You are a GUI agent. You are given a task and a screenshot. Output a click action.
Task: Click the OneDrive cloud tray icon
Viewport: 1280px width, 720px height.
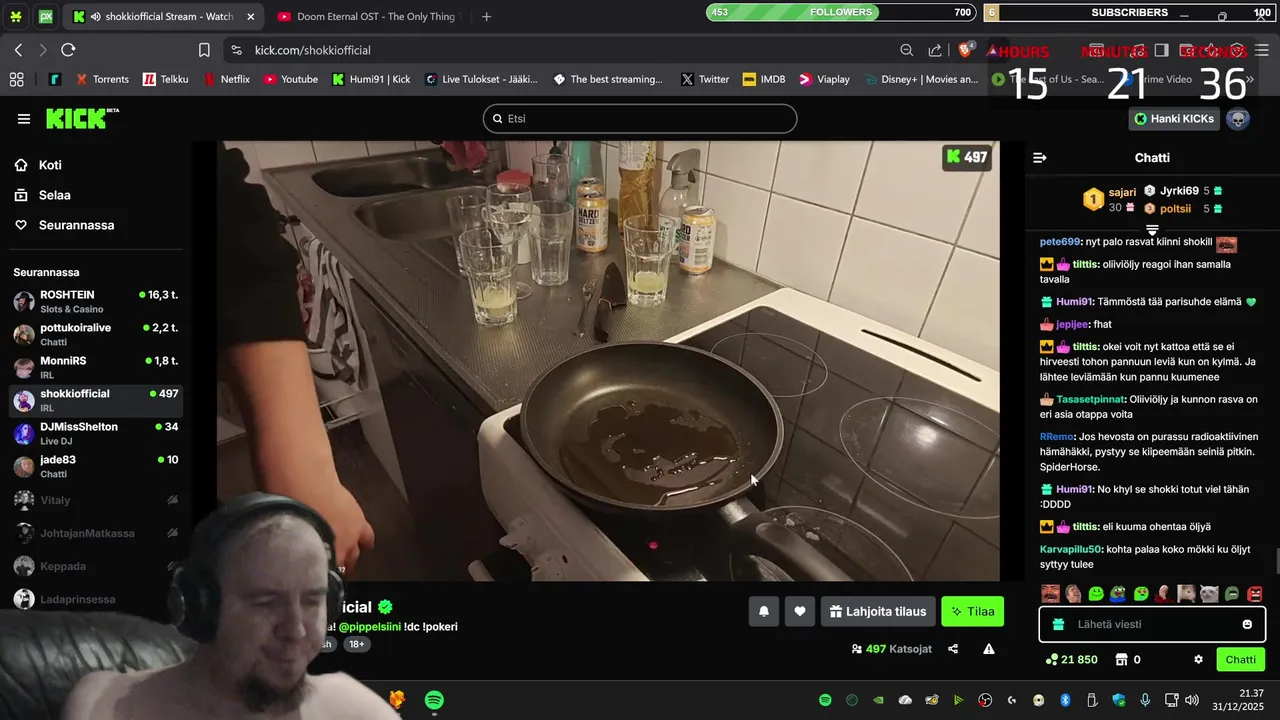pyautogui.click(x=905, y=700)
